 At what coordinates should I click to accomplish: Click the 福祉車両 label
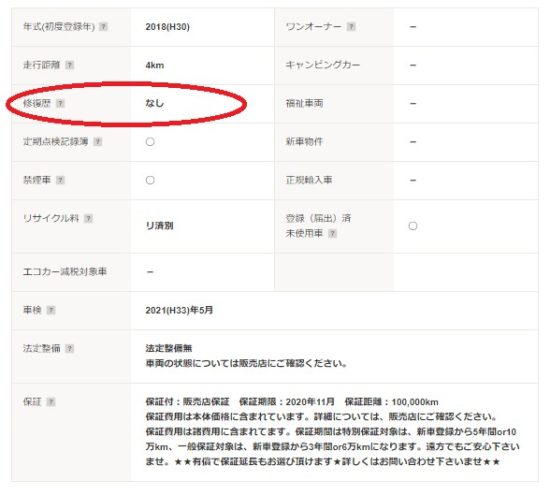click(304, 103)
